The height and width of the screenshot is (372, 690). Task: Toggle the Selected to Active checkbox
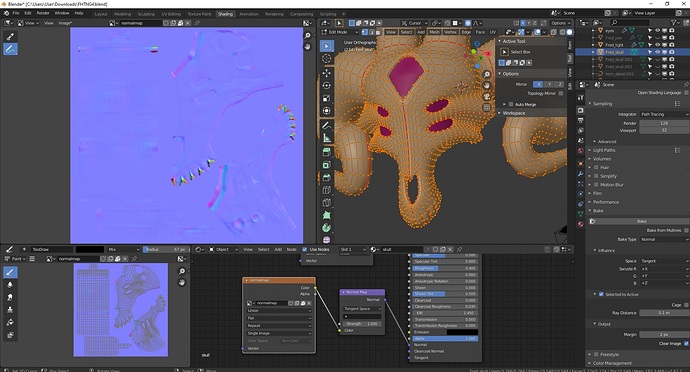point(601,295)
